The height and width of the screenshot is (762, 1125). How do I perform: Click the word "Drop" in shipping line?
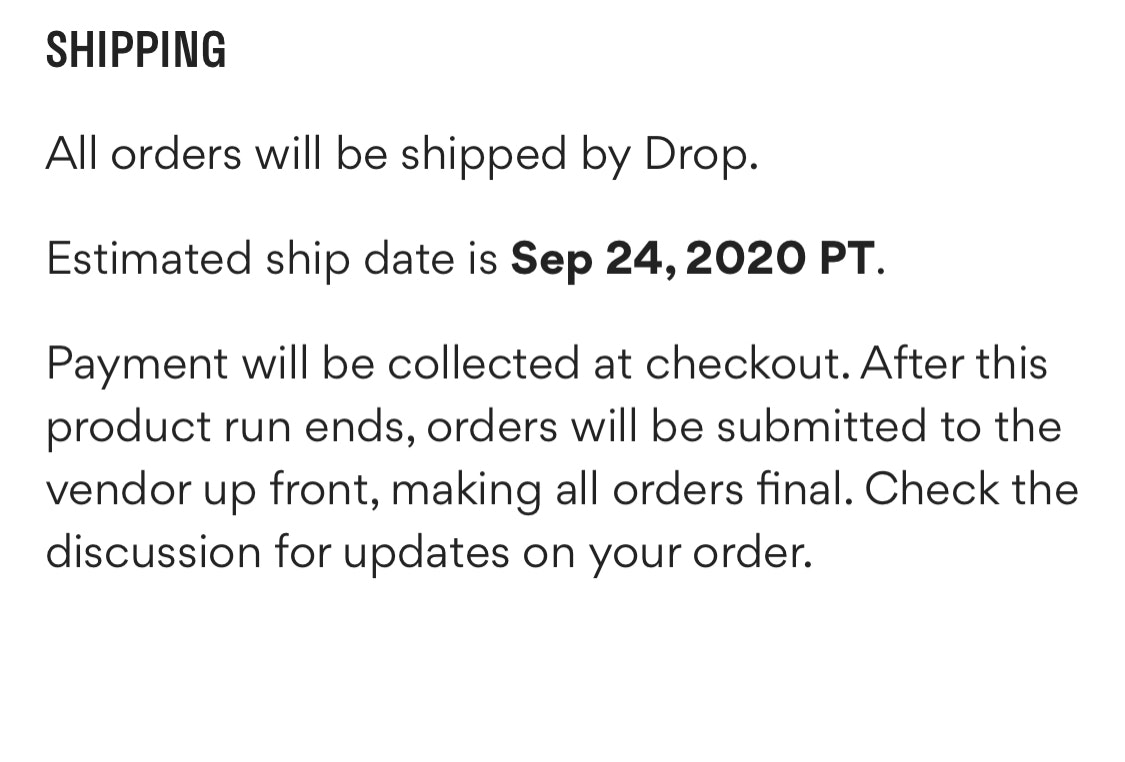[695, 155]
